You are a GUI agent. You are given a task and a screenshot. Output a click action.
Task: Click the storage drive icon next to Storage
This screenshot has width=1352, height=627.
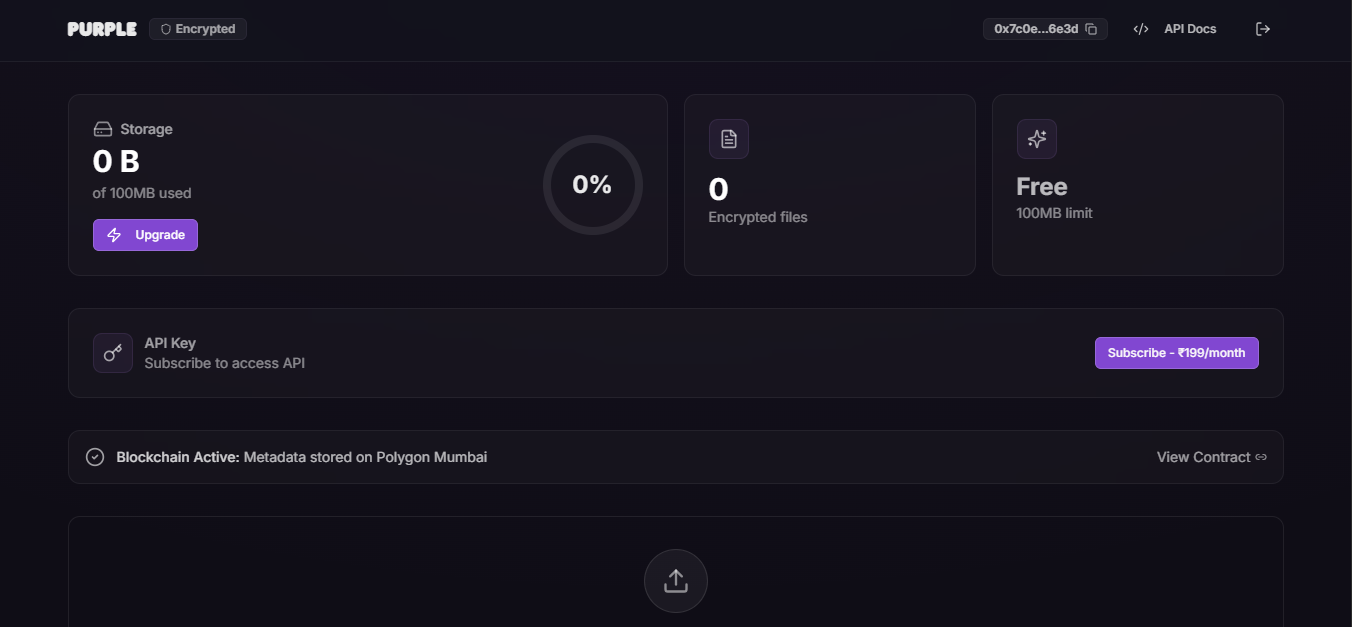click(103, 128)
